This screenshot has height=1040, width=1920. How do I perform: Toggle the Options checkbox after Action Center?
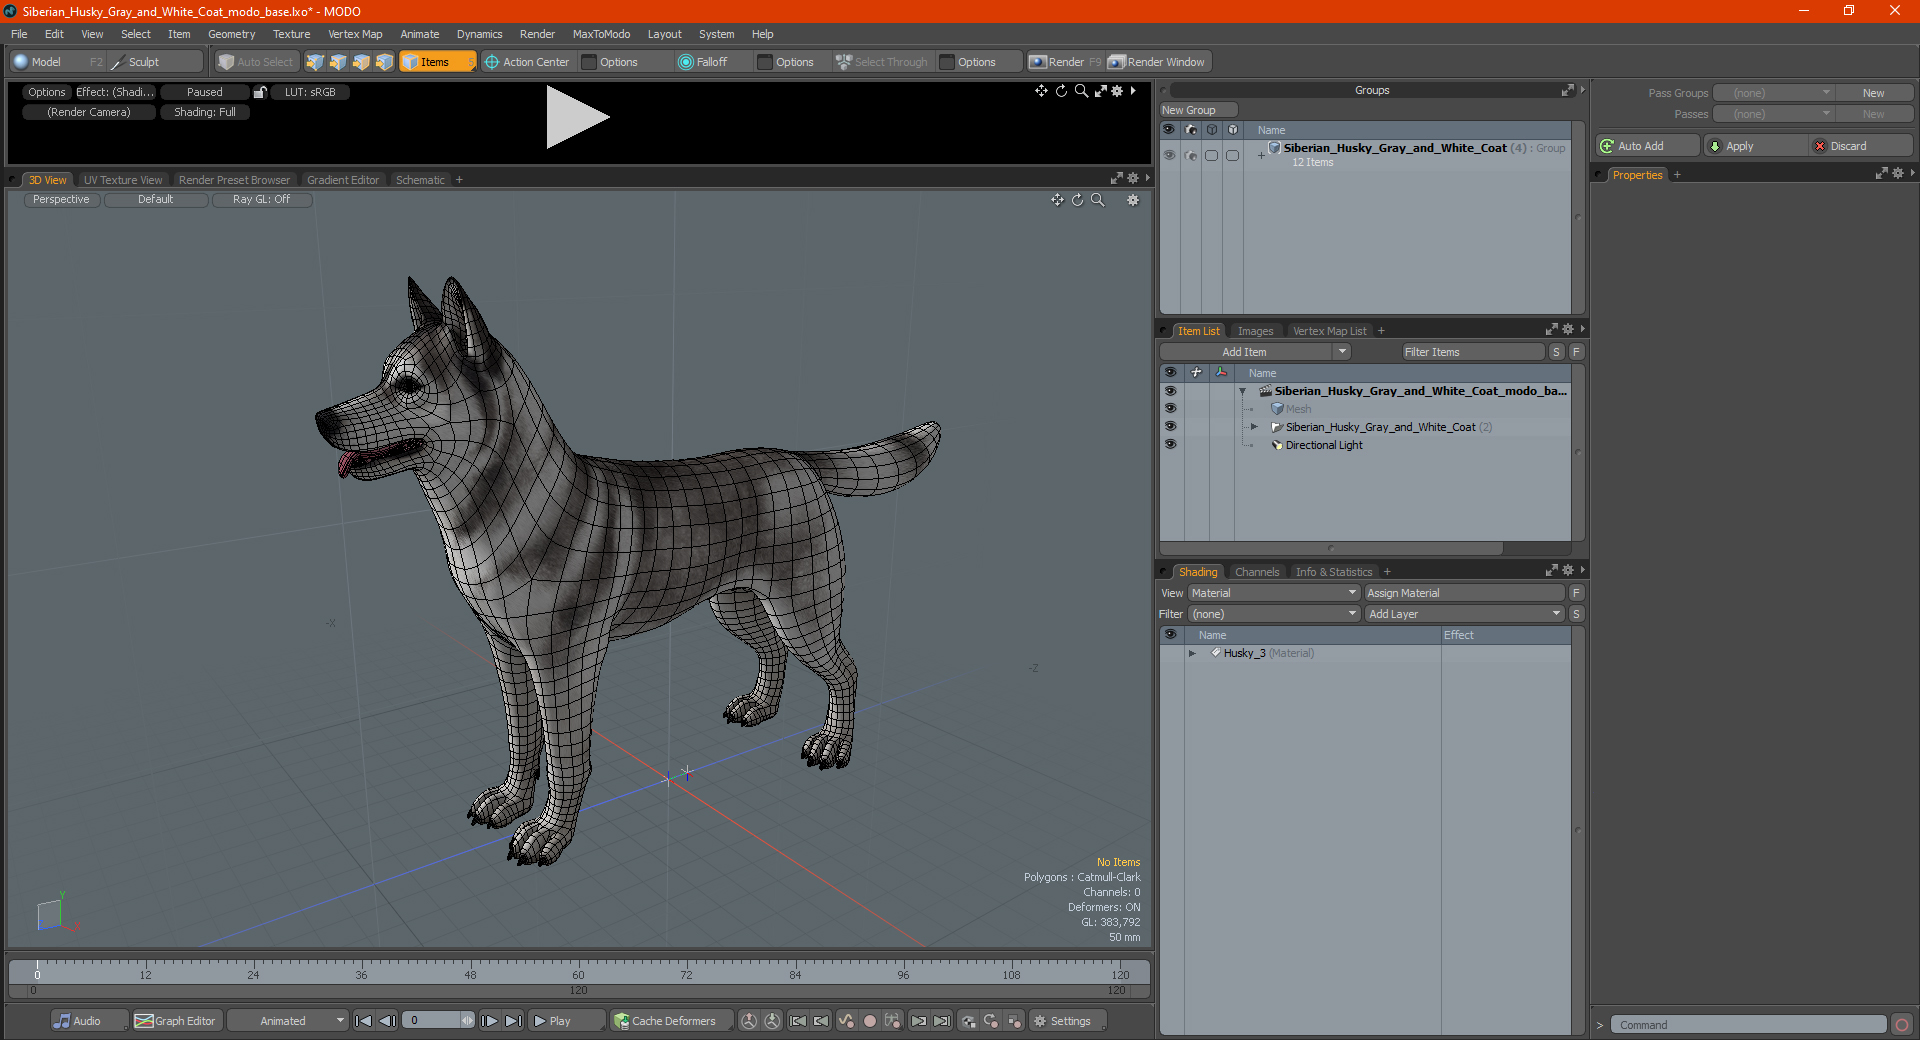tap(590, 62)
